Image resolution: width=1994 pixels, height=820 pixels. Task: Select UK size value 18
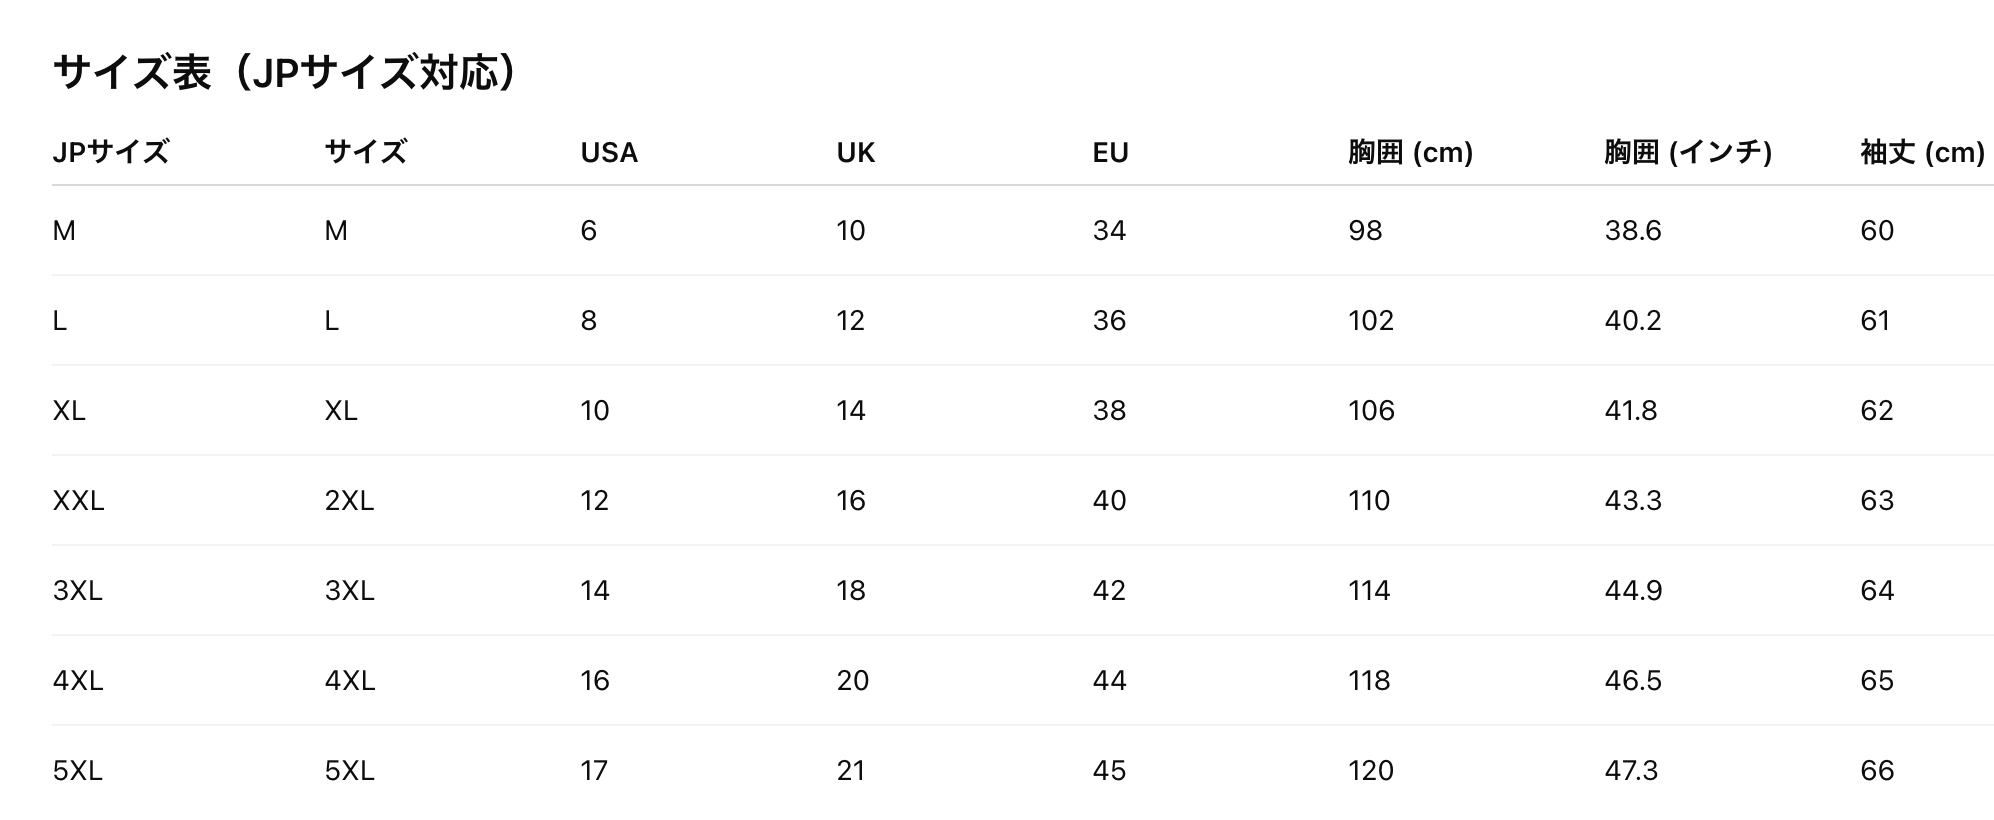pyautogui.click(x=851, y=591)
